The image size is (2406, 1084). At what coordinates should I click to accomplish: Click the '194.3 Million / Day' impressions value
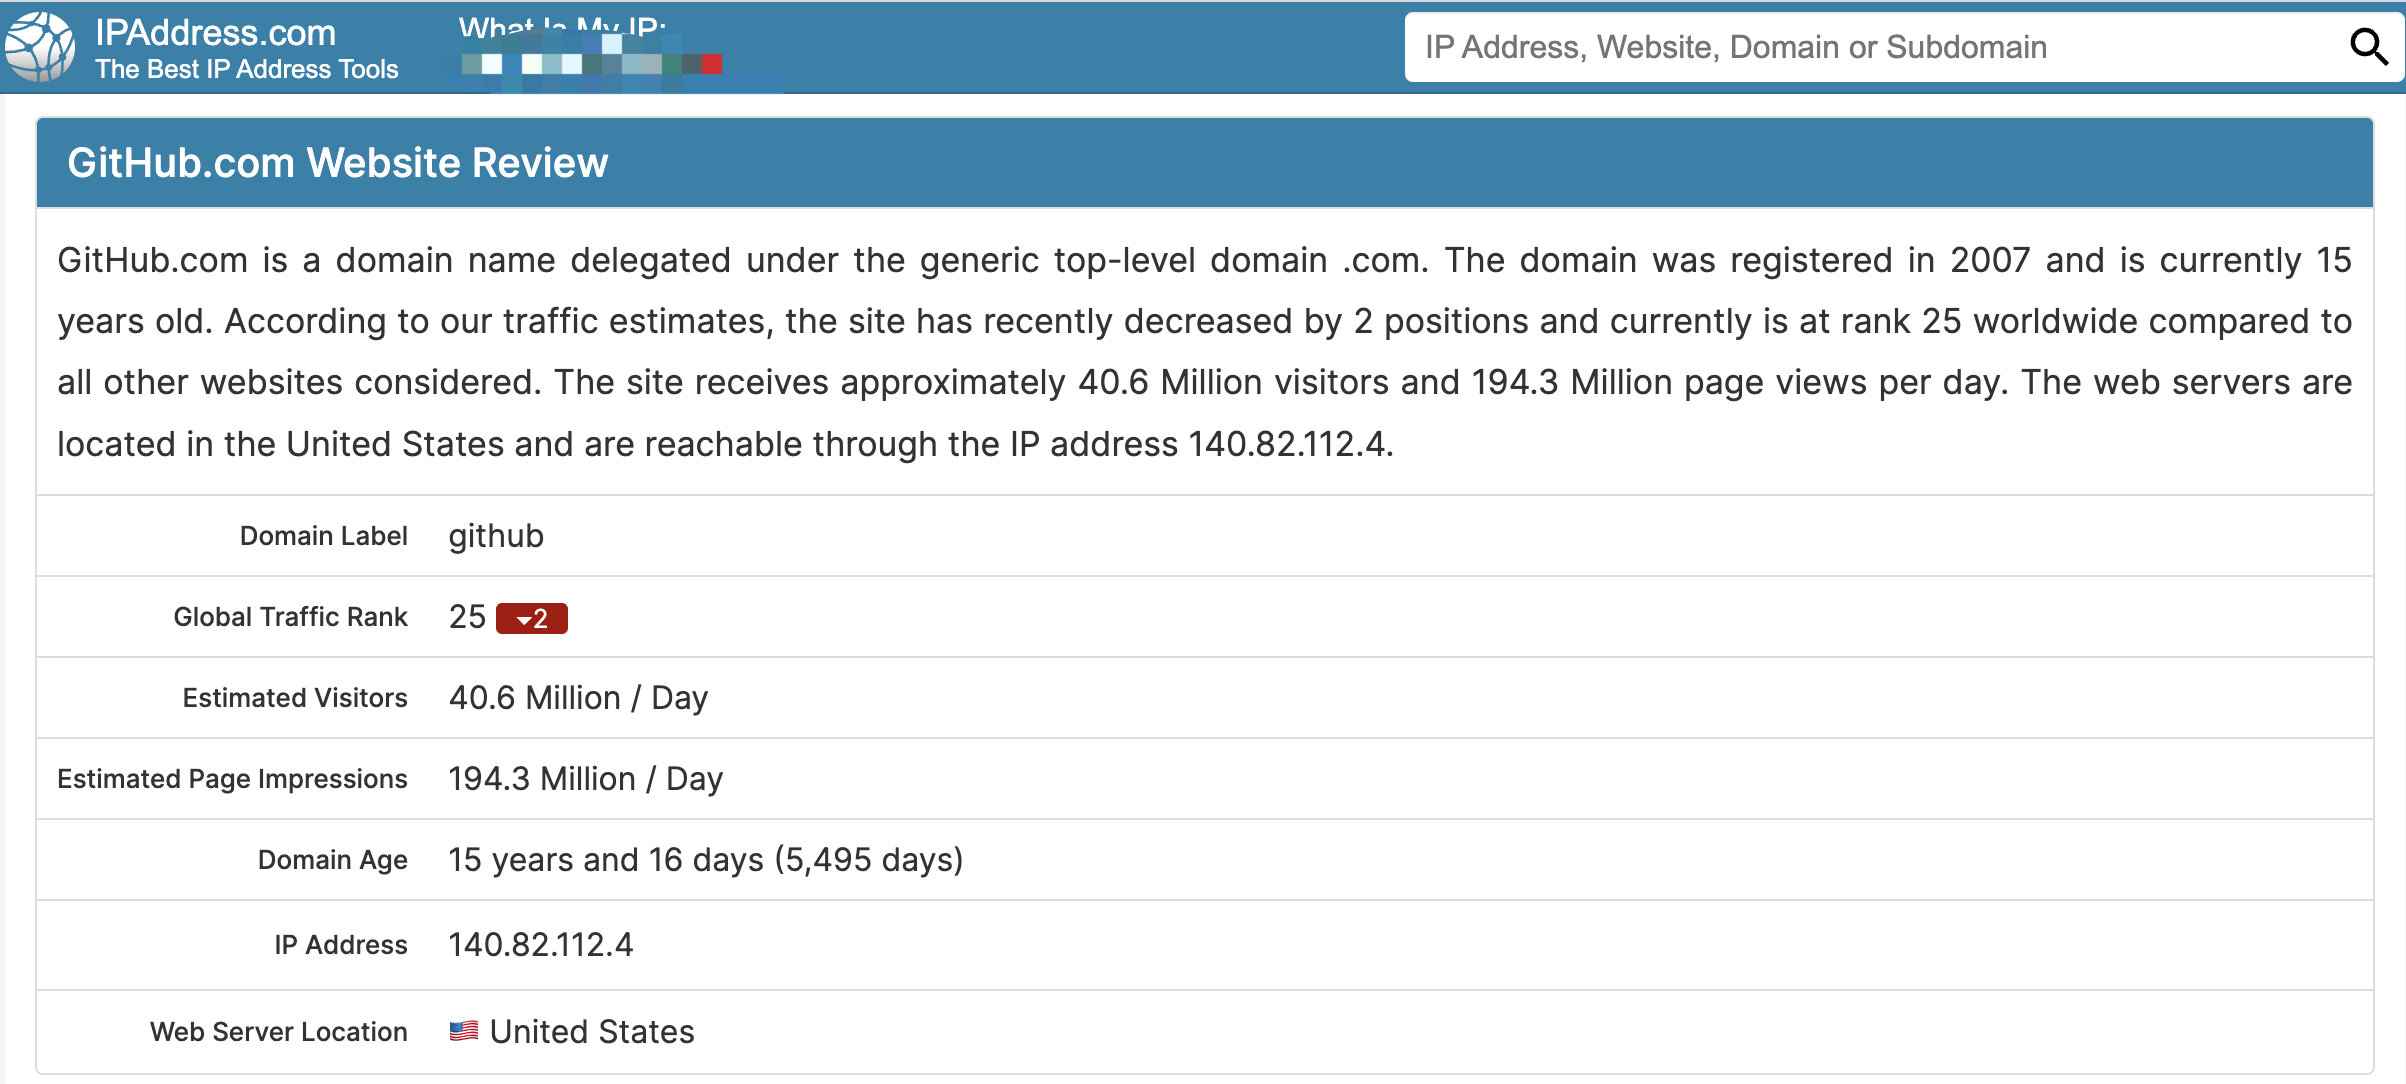[585, 778]
